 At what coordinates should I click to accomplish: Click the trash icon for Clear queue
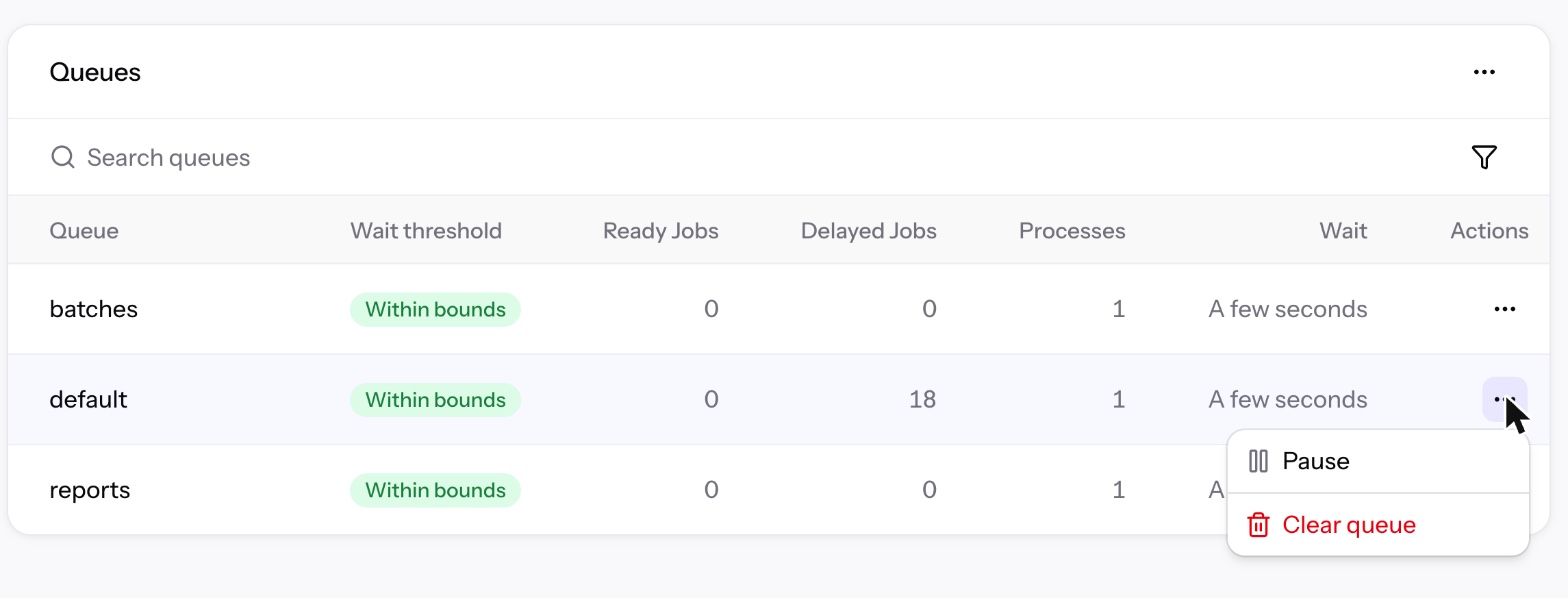1258,525
